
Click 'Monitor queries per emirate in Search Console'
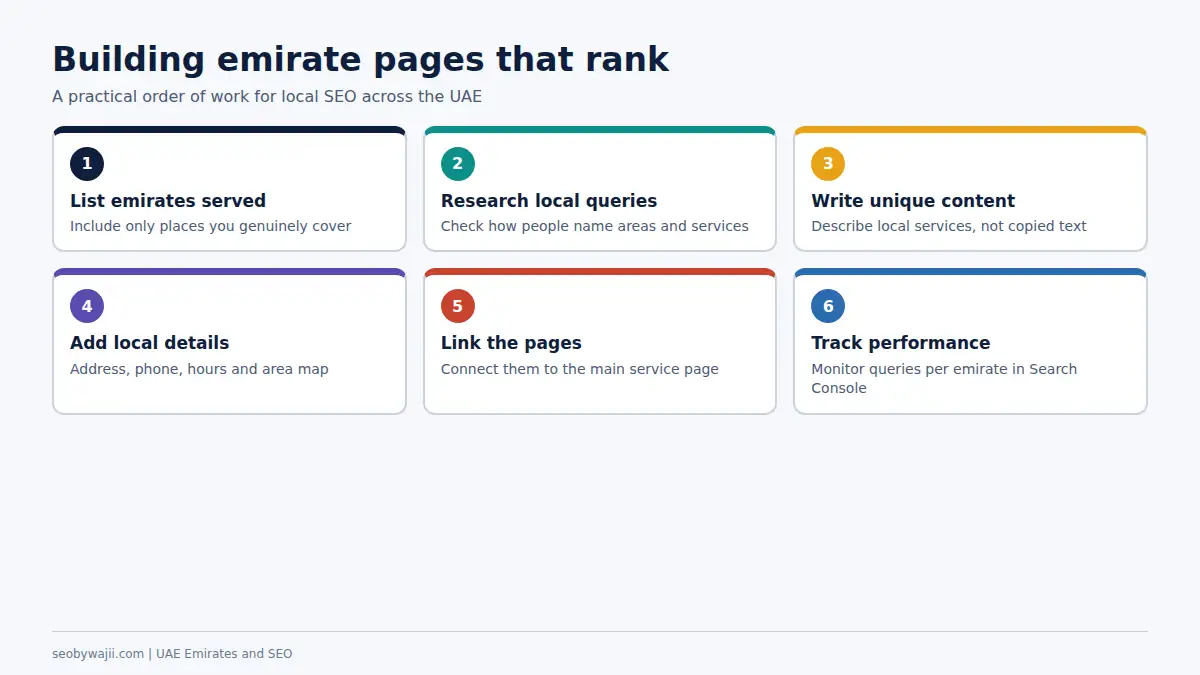click(x=944, y=378)
